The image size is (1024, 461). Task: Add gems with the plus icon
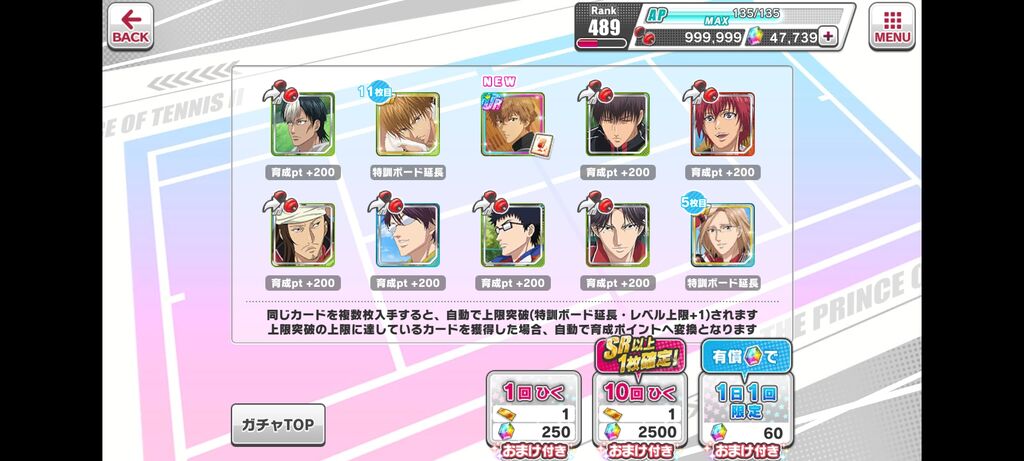pyautogui.click(x=827, y=37)
